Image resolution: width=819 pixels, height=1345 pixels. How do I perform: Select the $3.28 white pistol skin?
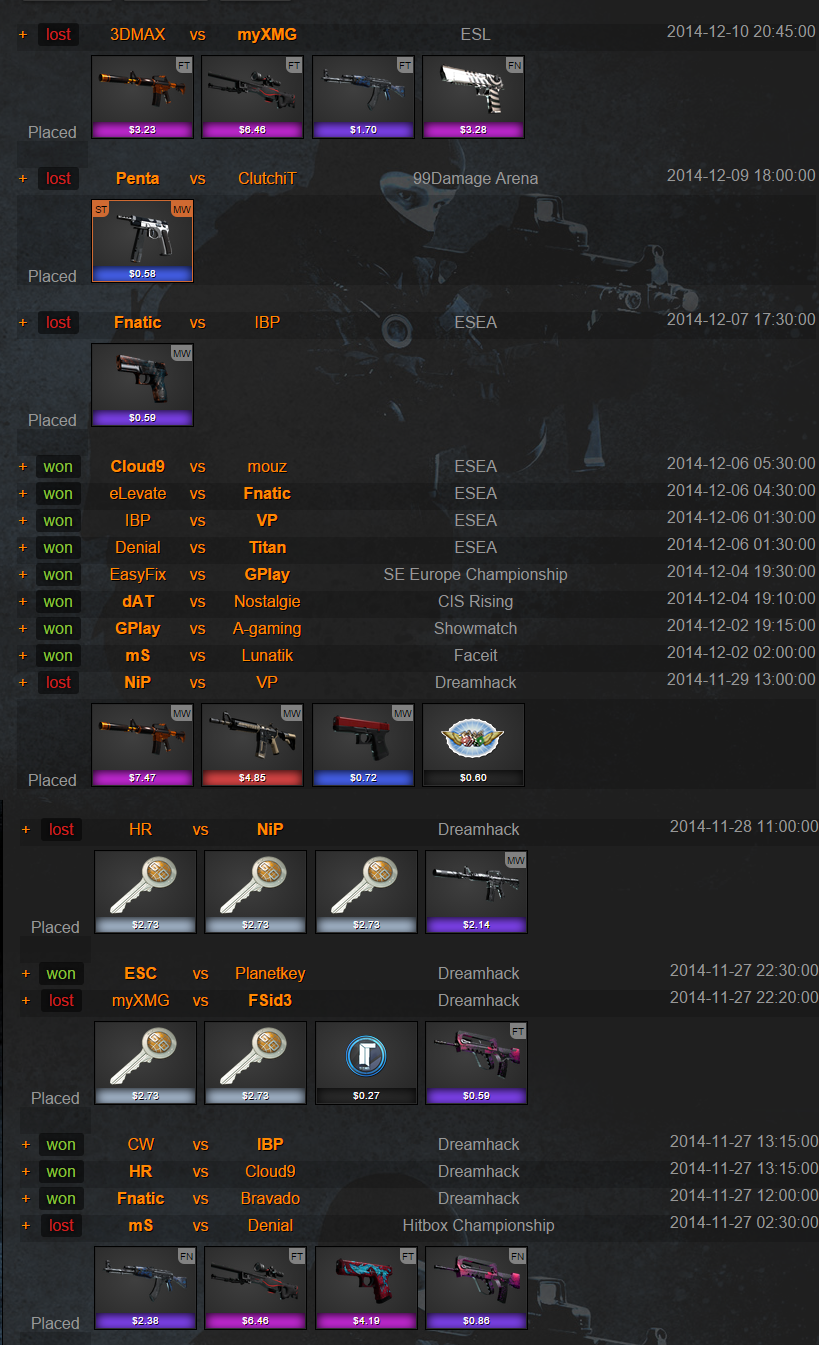coord(473,97)
